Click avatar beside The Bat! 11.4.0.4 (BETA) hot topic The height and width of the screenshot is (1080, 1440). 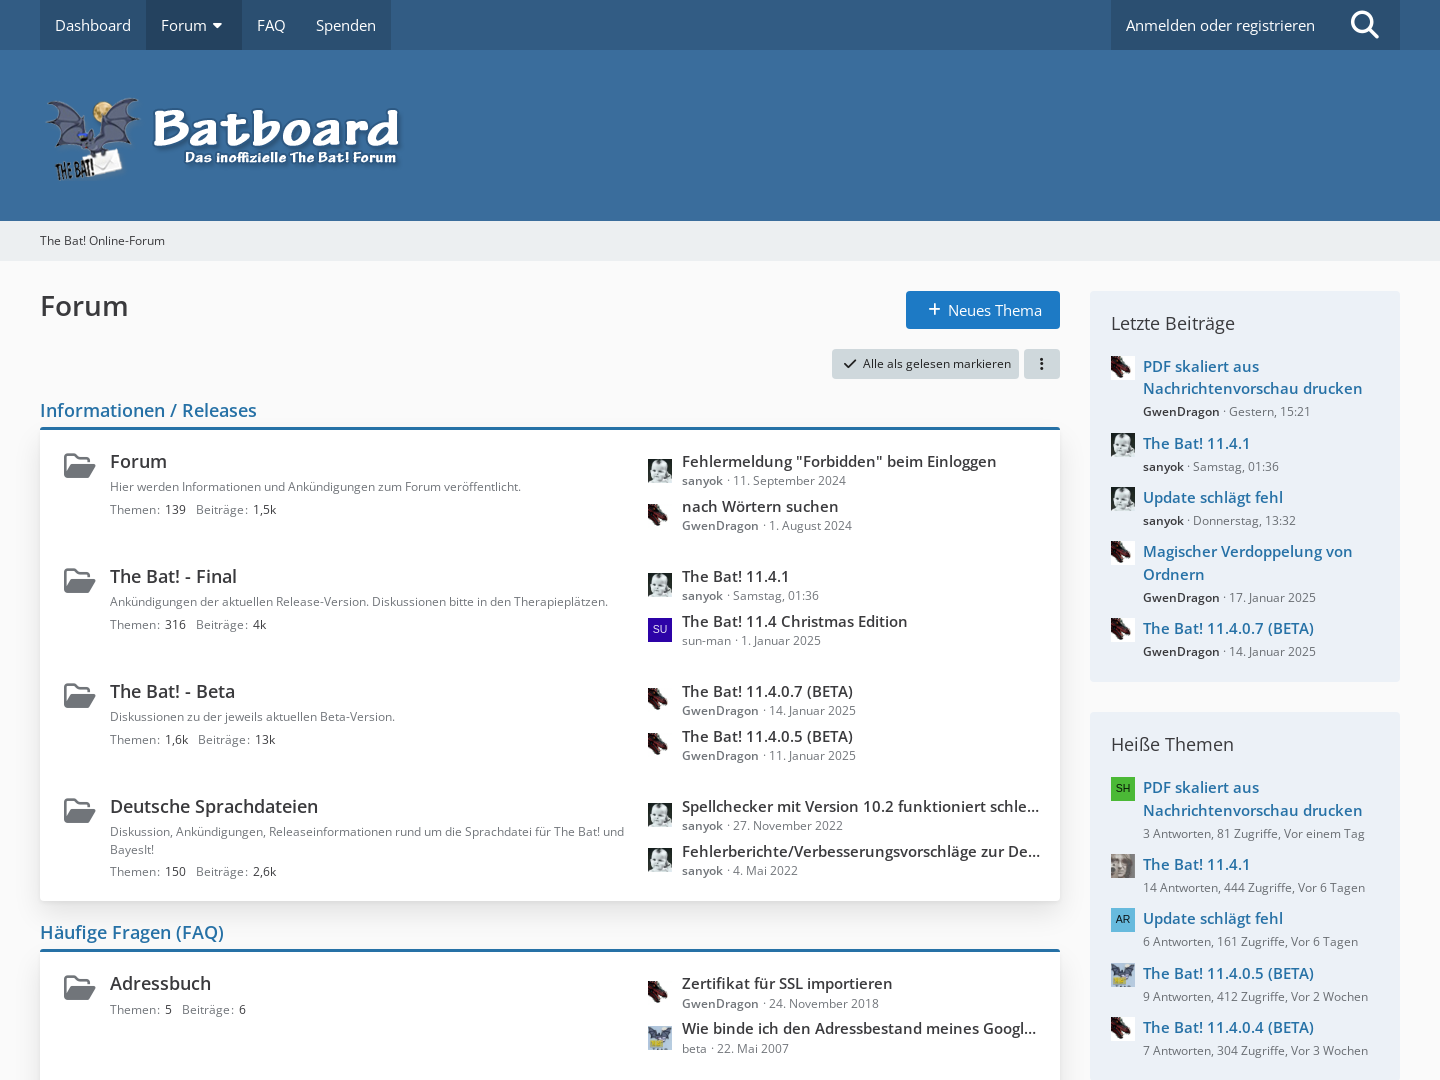coord(1123,1029)
